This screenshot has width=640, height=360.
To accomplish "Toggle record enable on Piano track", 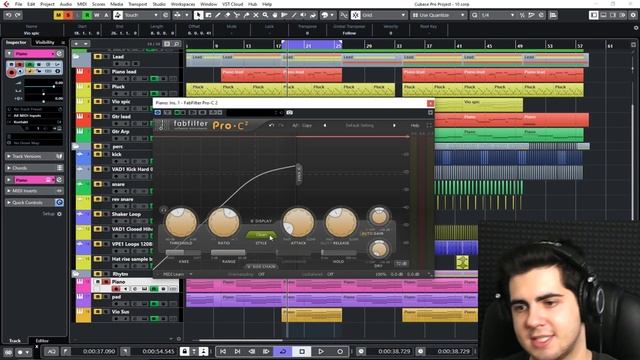I will [116, 289].
